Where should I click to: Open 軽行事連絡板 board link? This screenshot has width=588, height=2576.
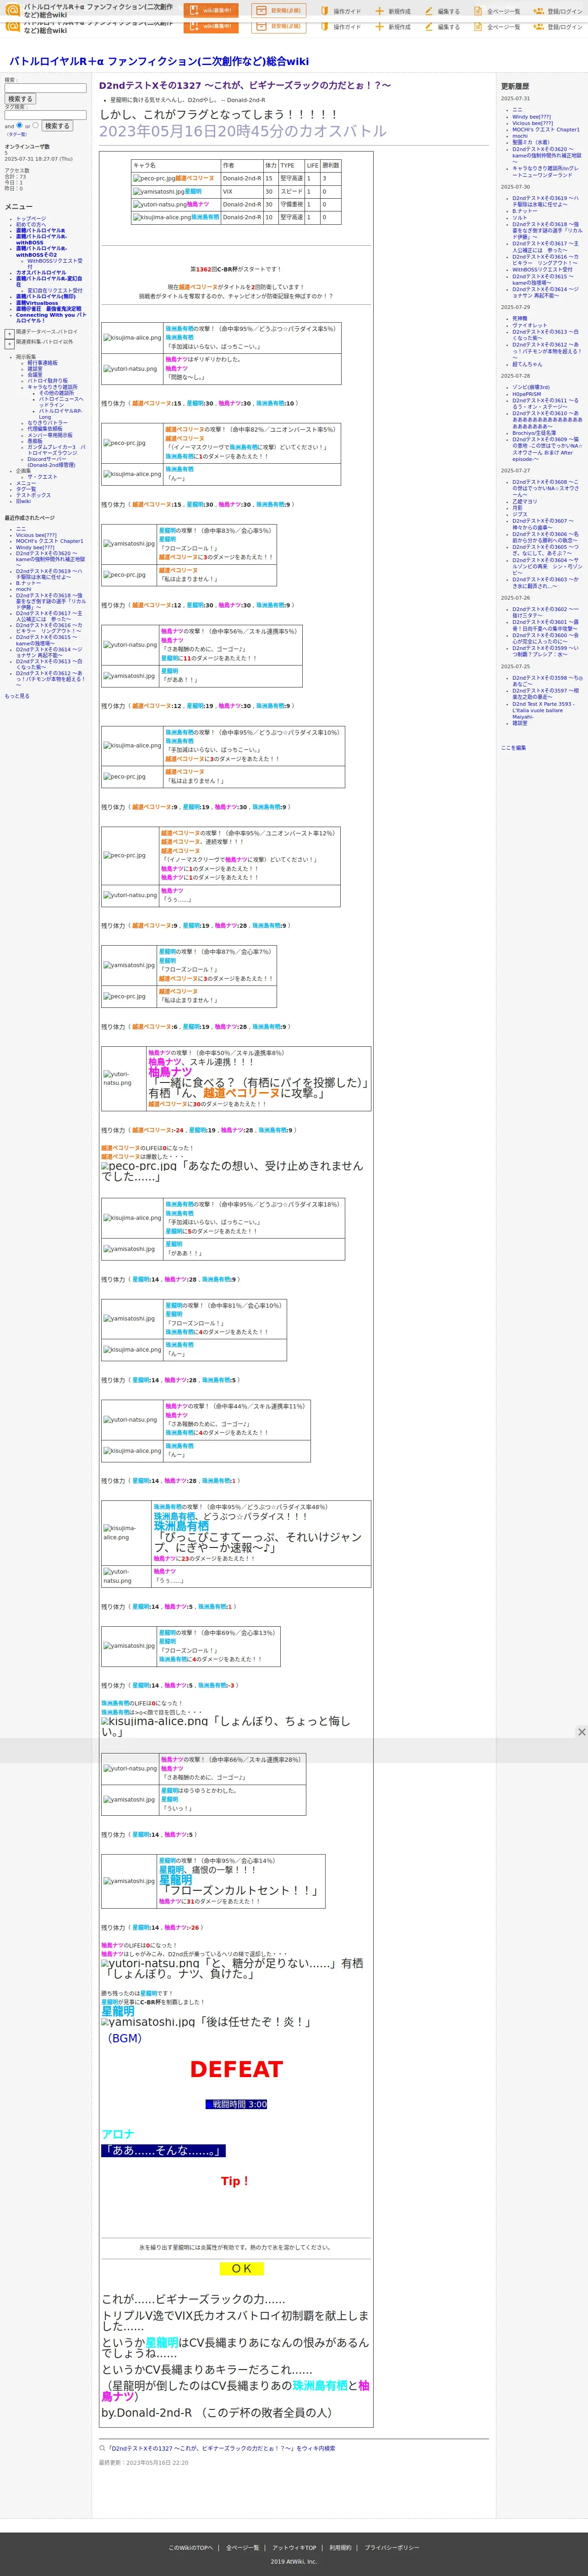click(42, 363)
